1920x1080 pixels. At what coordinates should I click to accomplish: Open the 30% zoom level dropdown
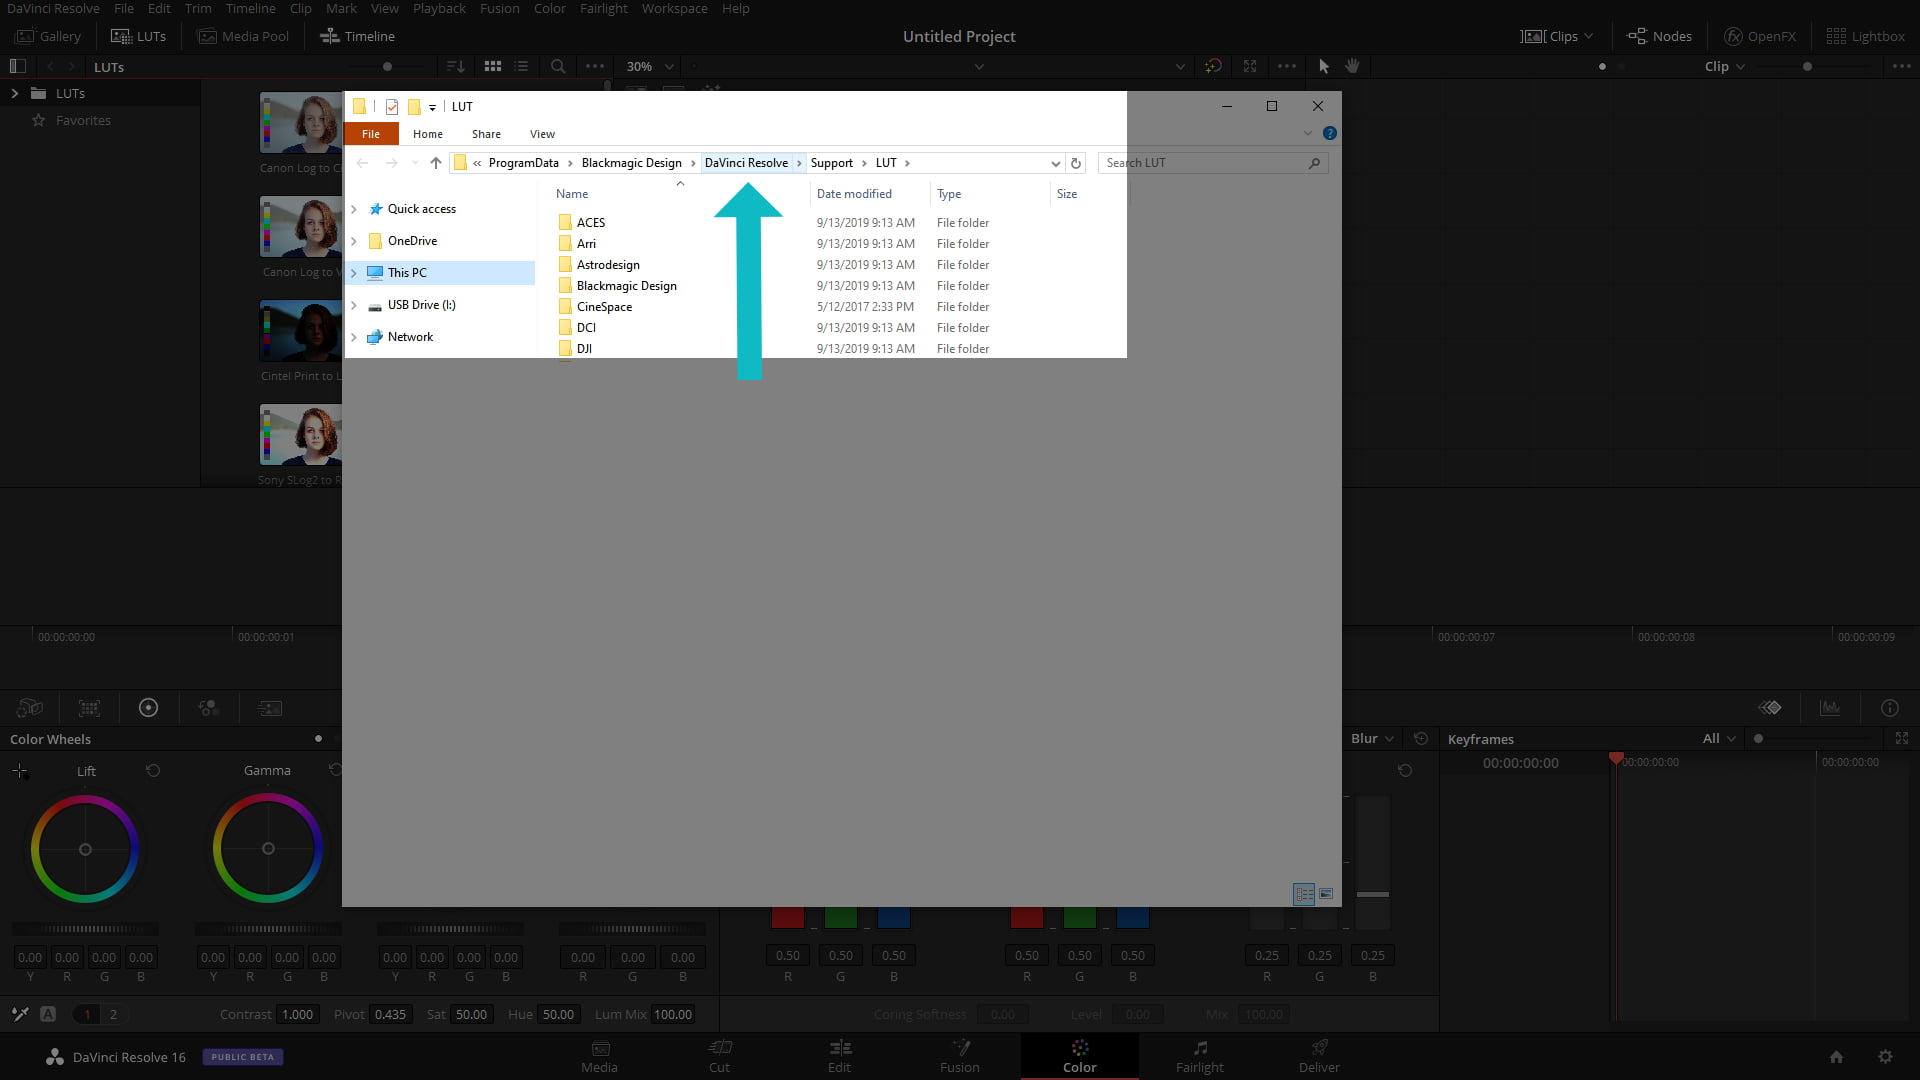[x=670, y=66]
